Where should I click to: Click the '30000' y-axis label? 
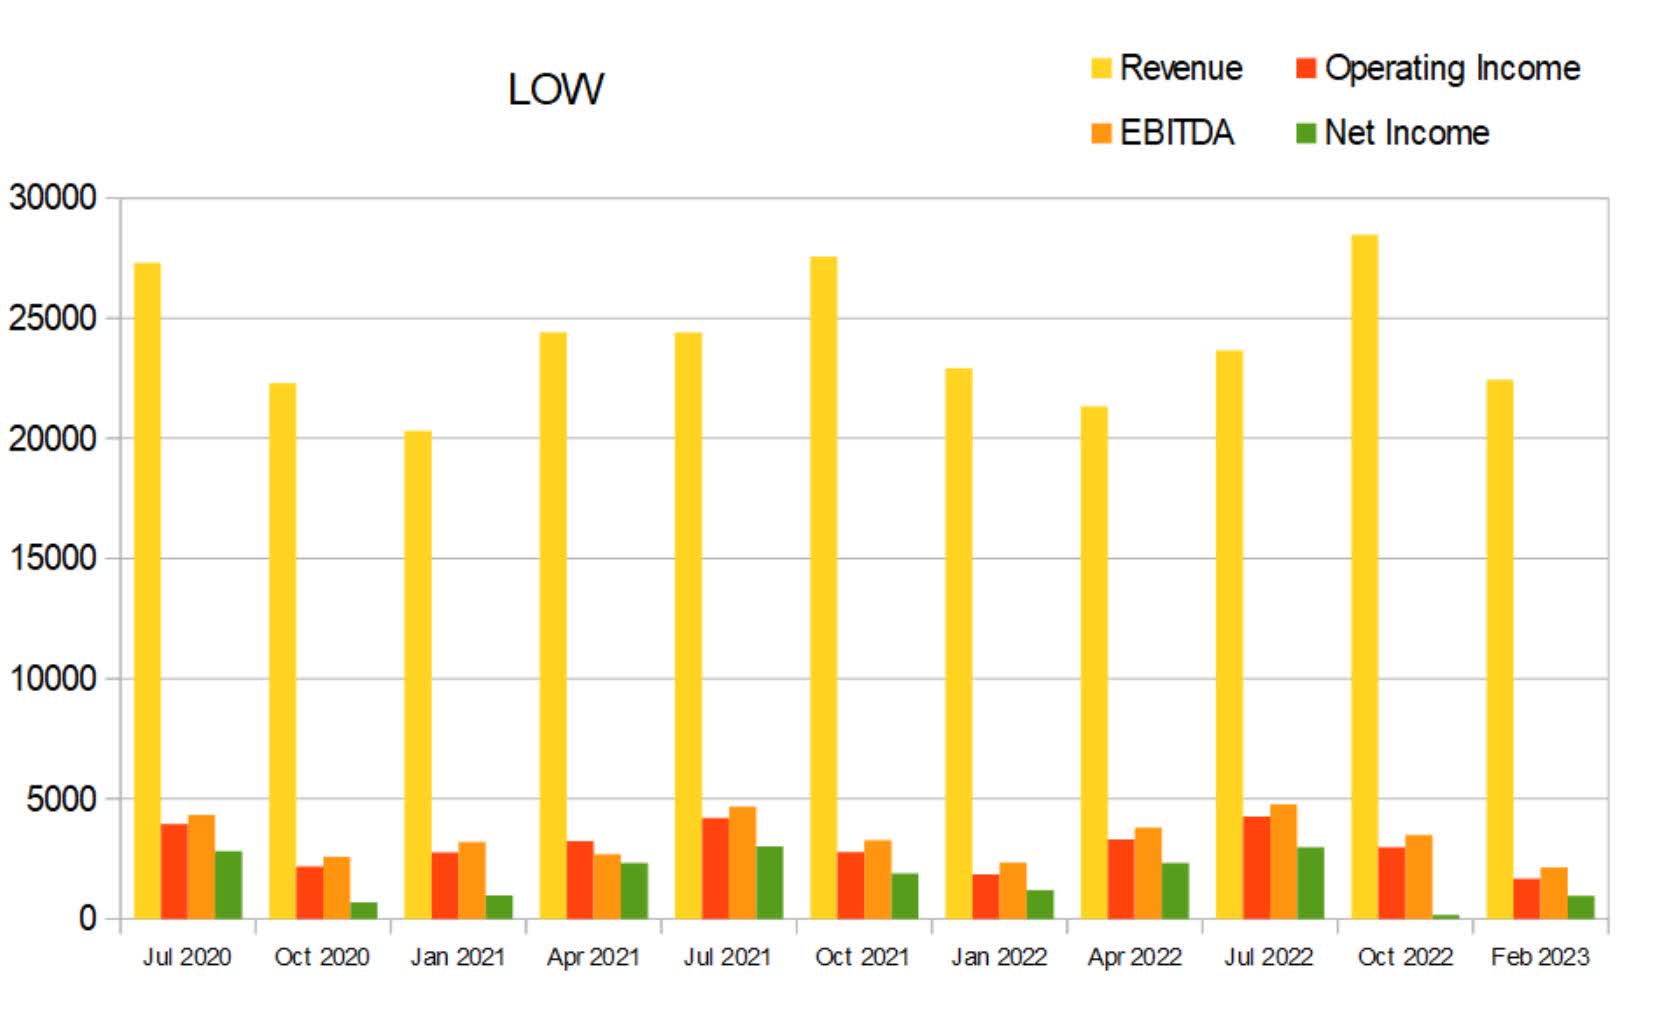point(53,198)
